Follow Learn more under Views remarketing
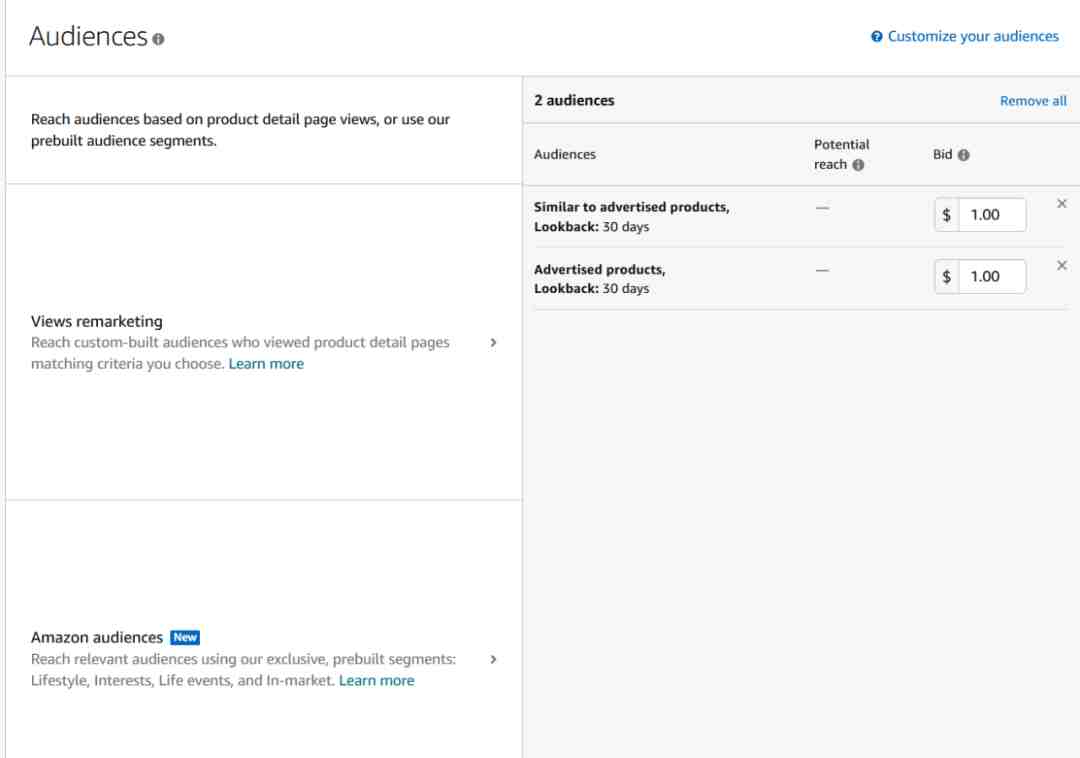This screenshot has height=758, width=1080. pos(266,364)
